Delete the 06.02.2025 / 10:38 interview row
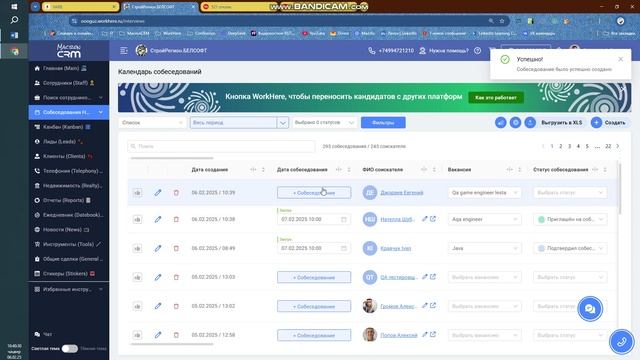This screenshot has height=360, width=640. [x=176, y=219]
